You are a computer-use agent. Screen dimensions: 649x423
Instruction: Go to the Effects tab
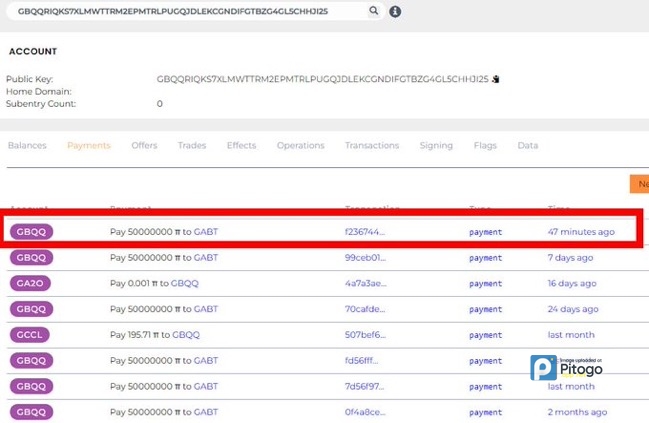click(241, 146)
